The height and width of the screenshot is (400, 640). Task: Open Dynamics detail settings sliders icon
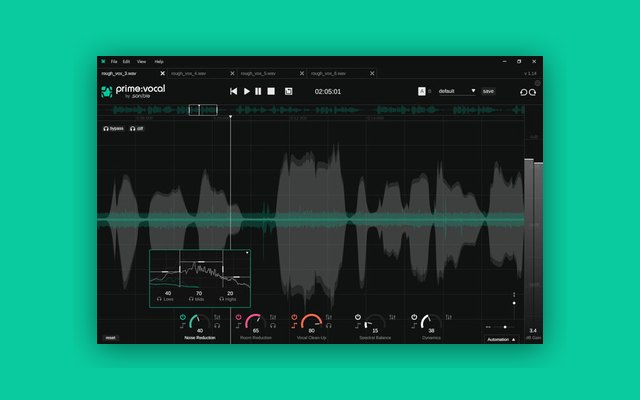coord(449,317)
